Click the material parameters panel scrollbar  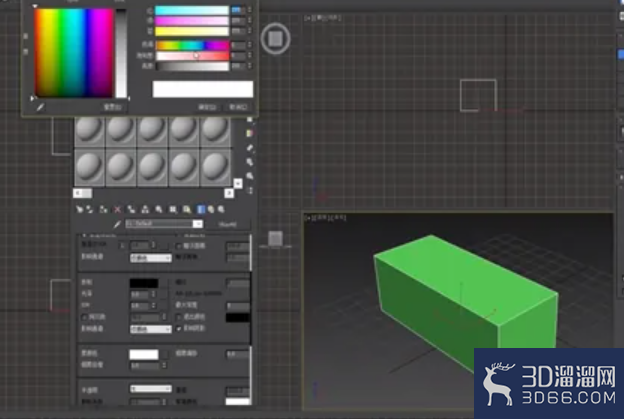(251, 318)
